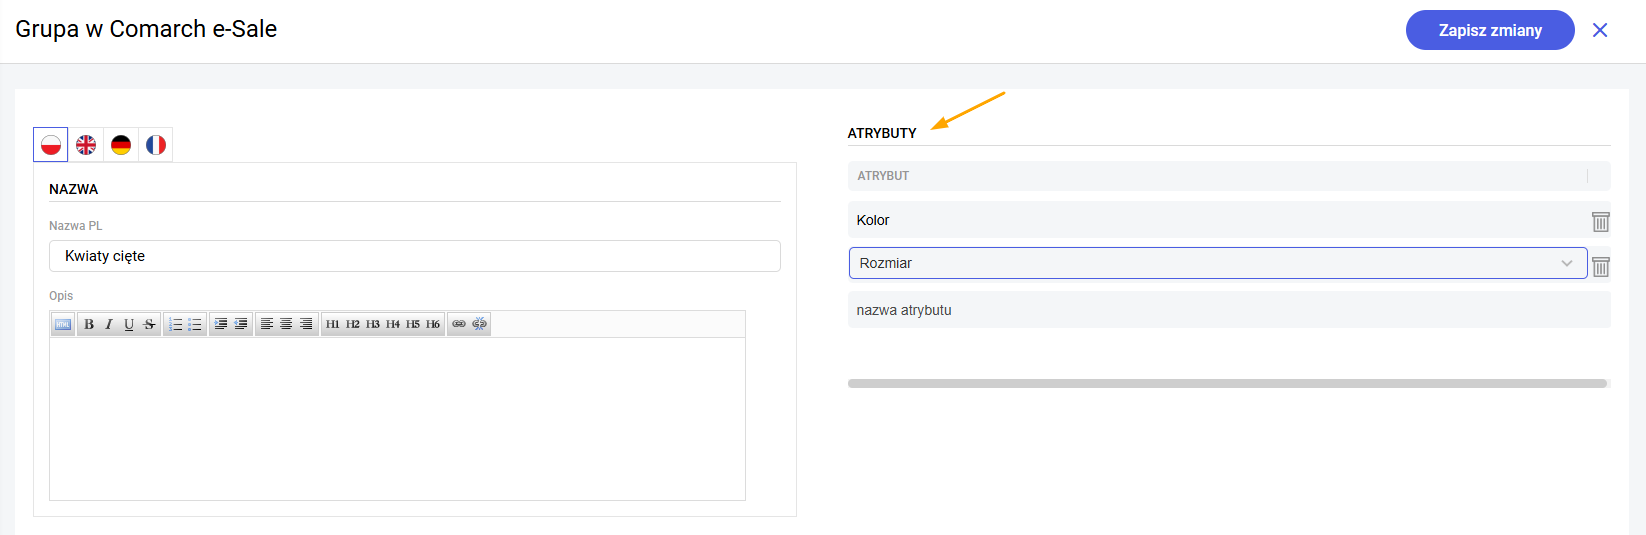Click the attributes horizontal scrollbar
Image resolution: width=1646 pixels, height=535 pixels.
[1227, 383]
